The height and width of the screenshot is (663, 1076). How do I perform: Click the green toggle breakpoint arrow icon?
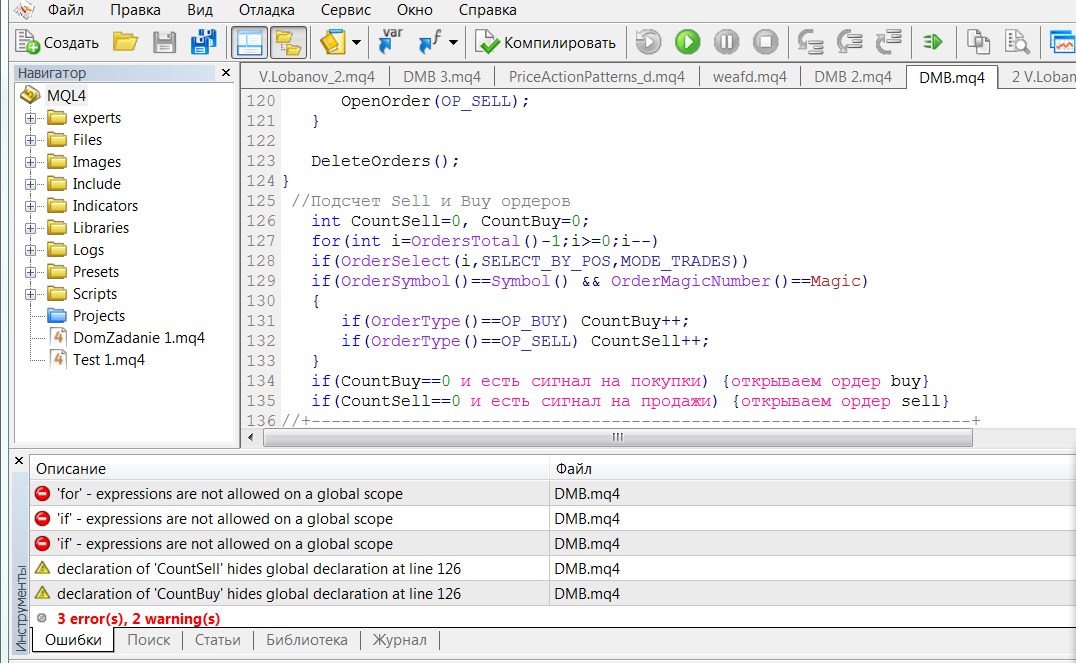933,43
